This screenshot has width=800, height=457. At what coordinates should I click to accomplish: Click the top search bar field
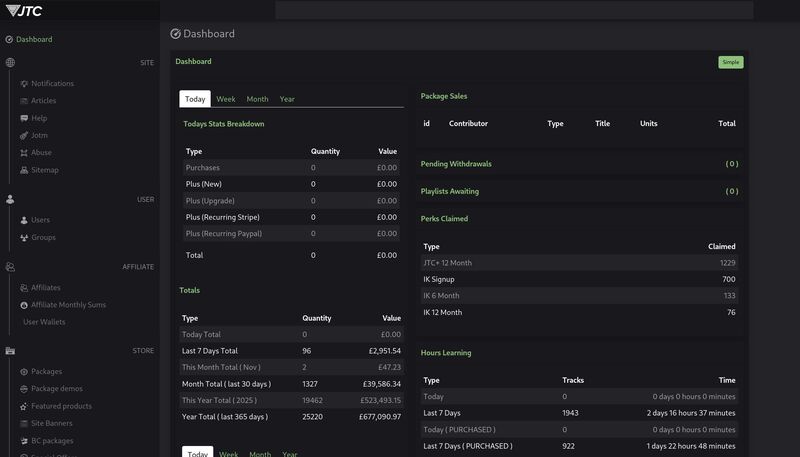point(514,10)
